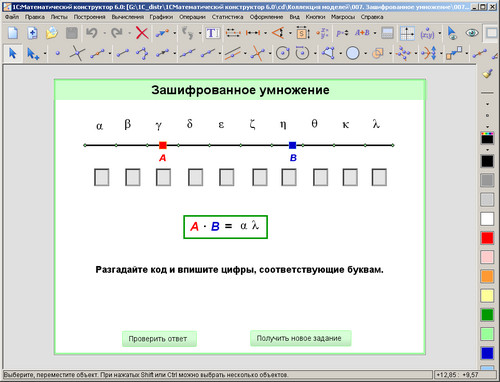
Task: Click the new blank document icon
Action: (13, 33)
